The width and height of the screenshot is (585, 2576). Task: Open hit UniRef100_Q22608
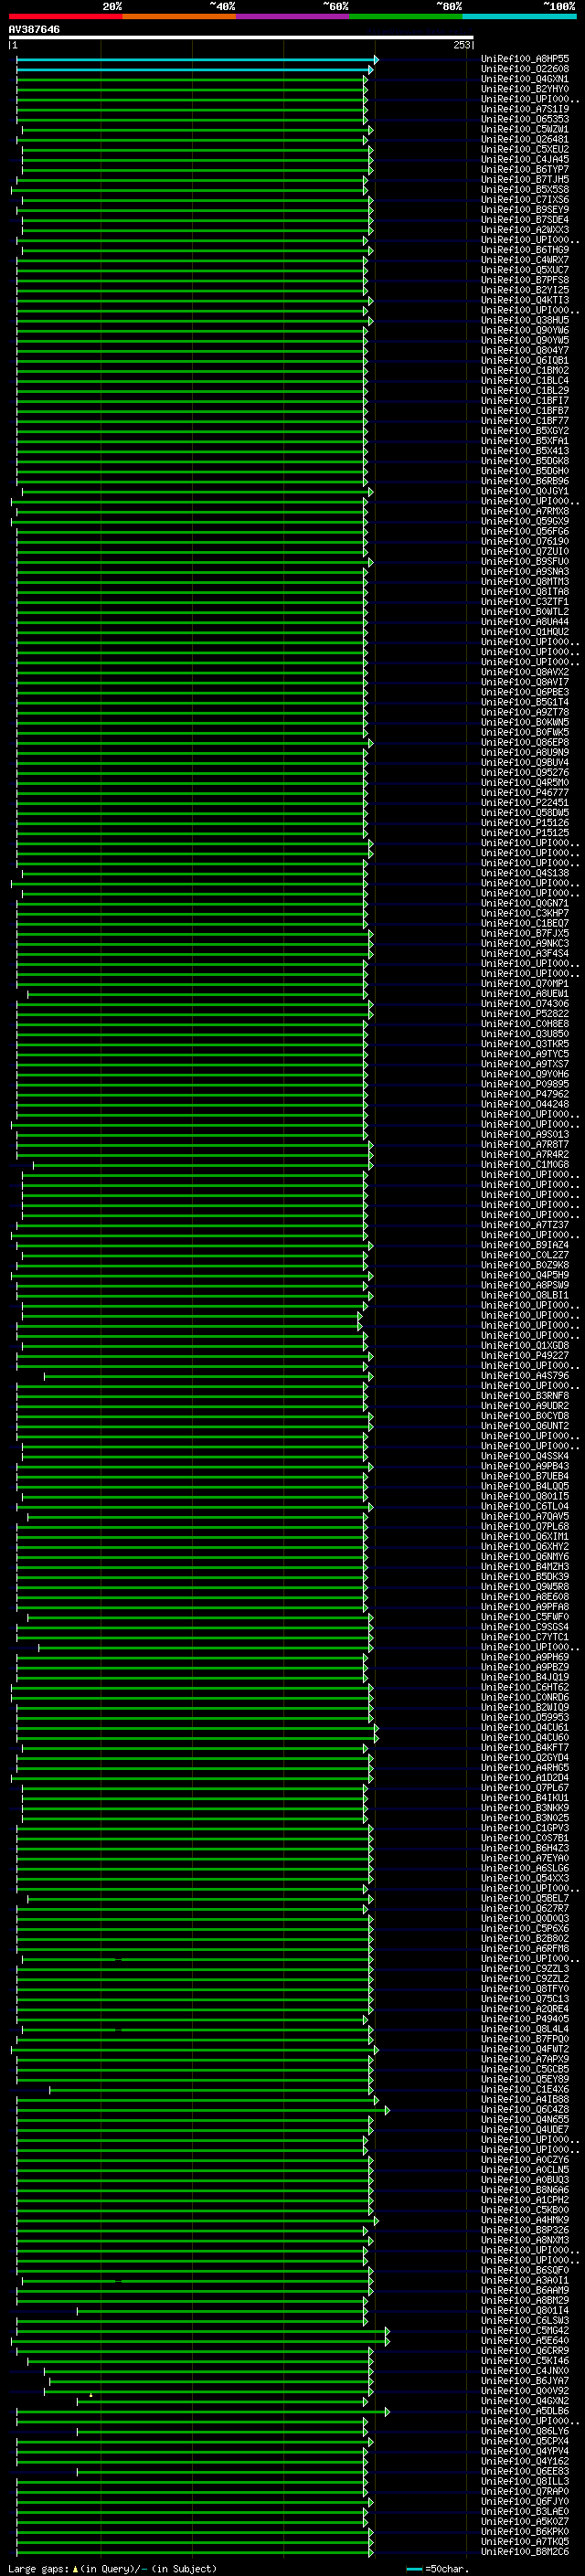point(525,69)
